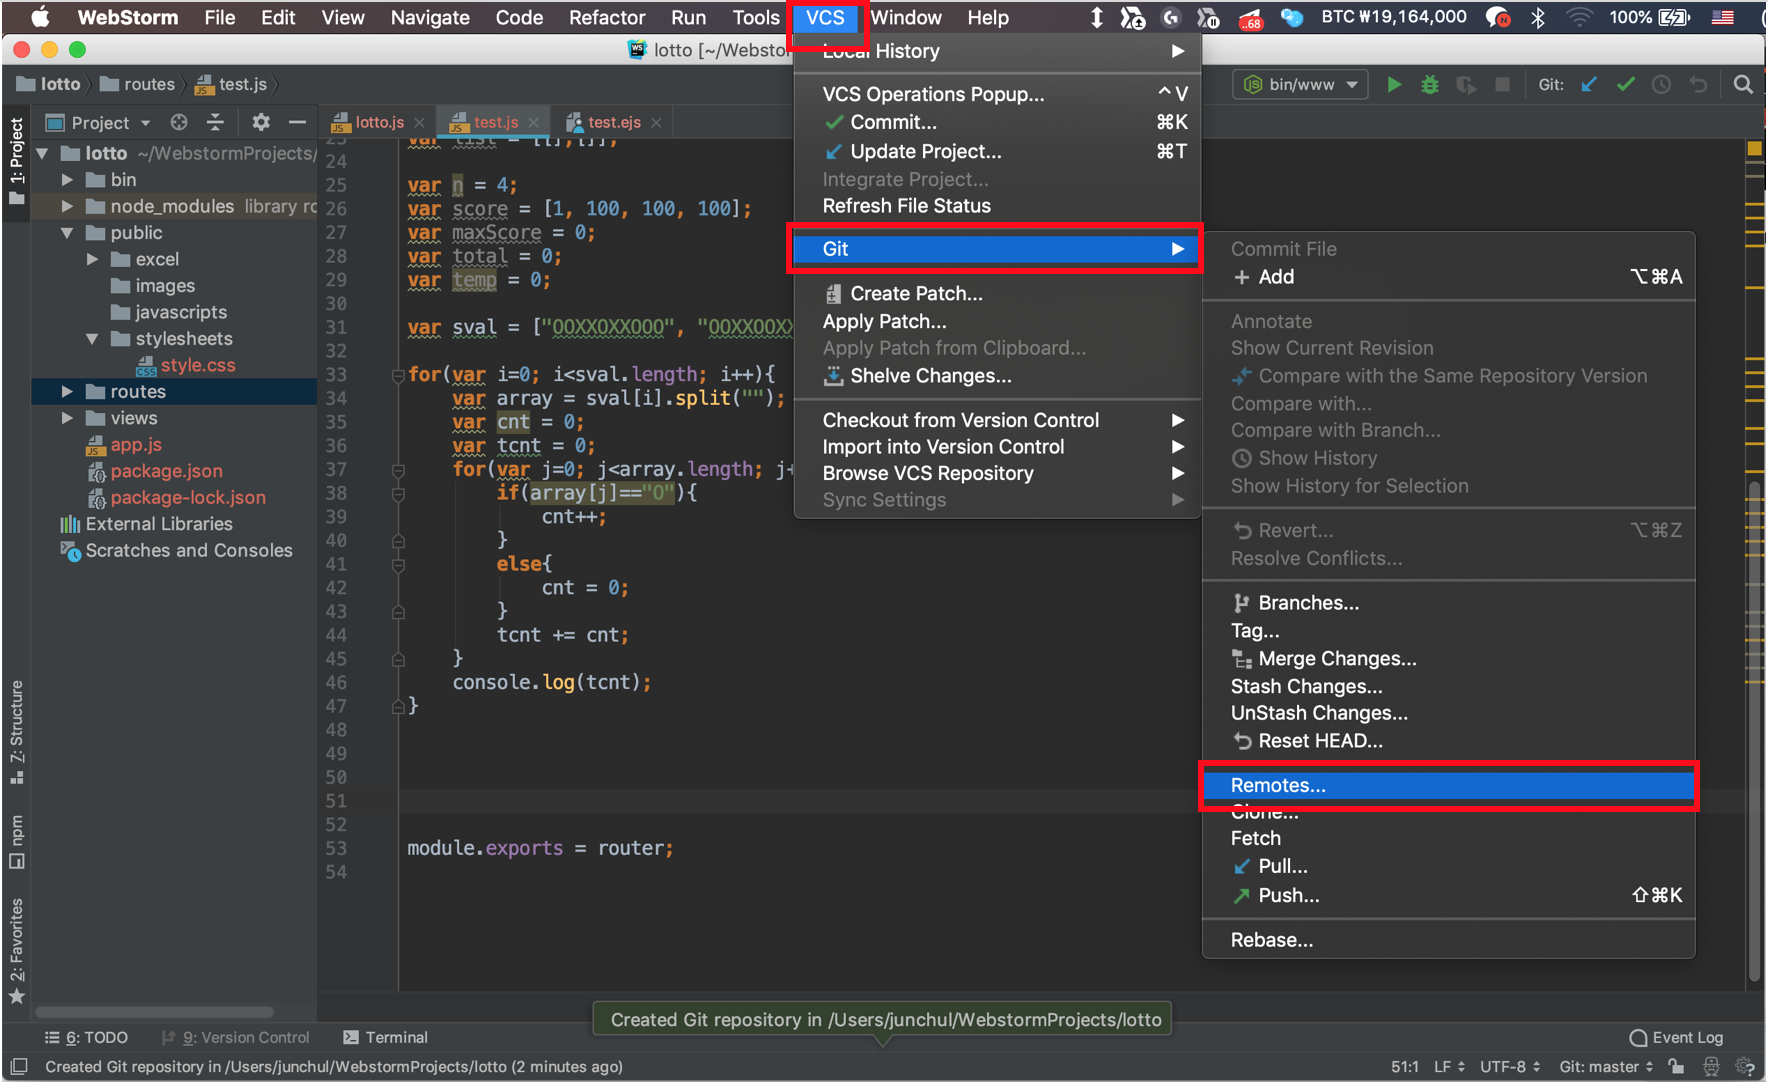Choose Push... in the Git submenu

pyautogui.click(x=1448, y=895)
